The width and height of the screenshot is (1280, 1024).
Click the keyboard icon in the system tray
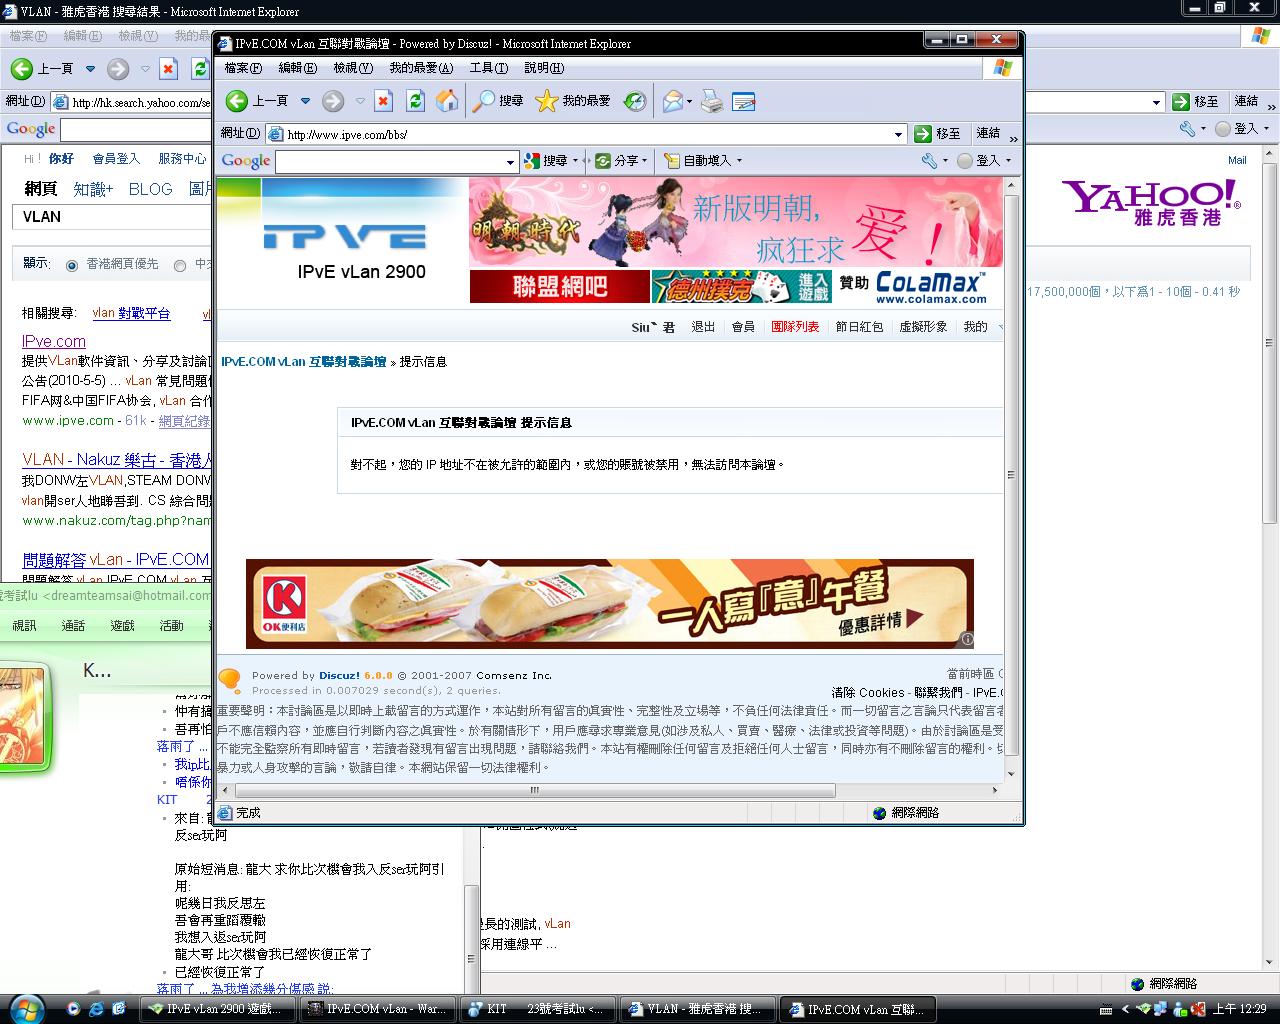[1105, 1009]
